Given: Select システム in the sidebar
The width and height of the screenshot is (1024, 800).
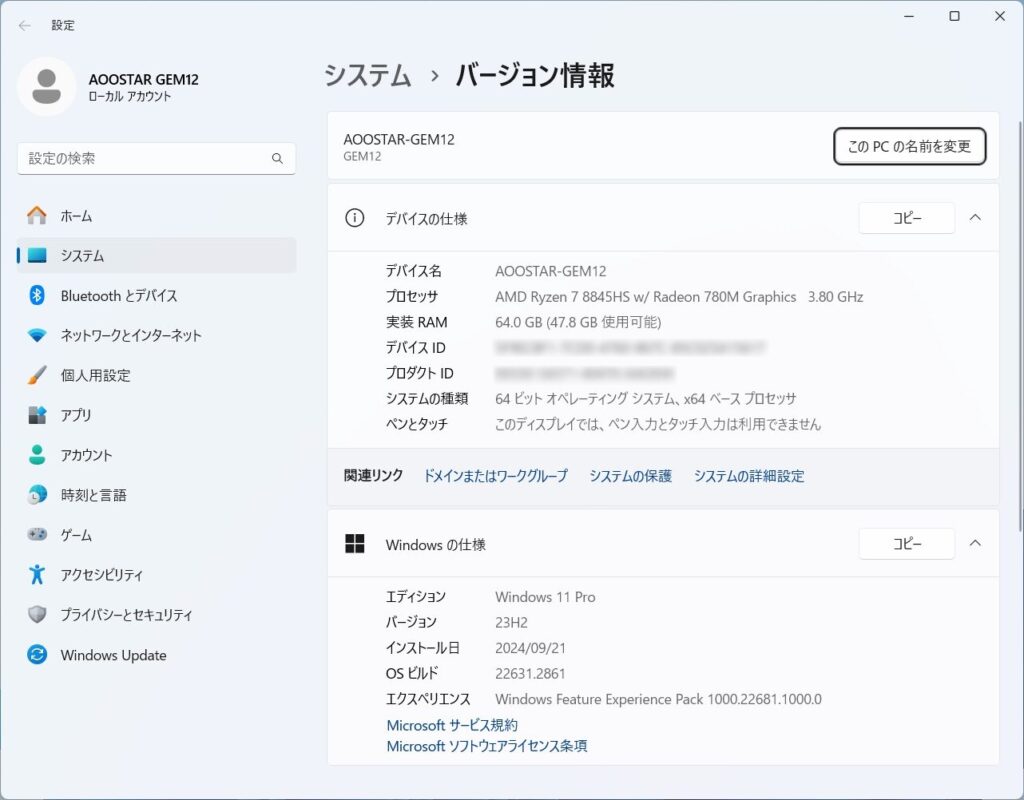Looking at the screenshot, I should coord(157,255).
